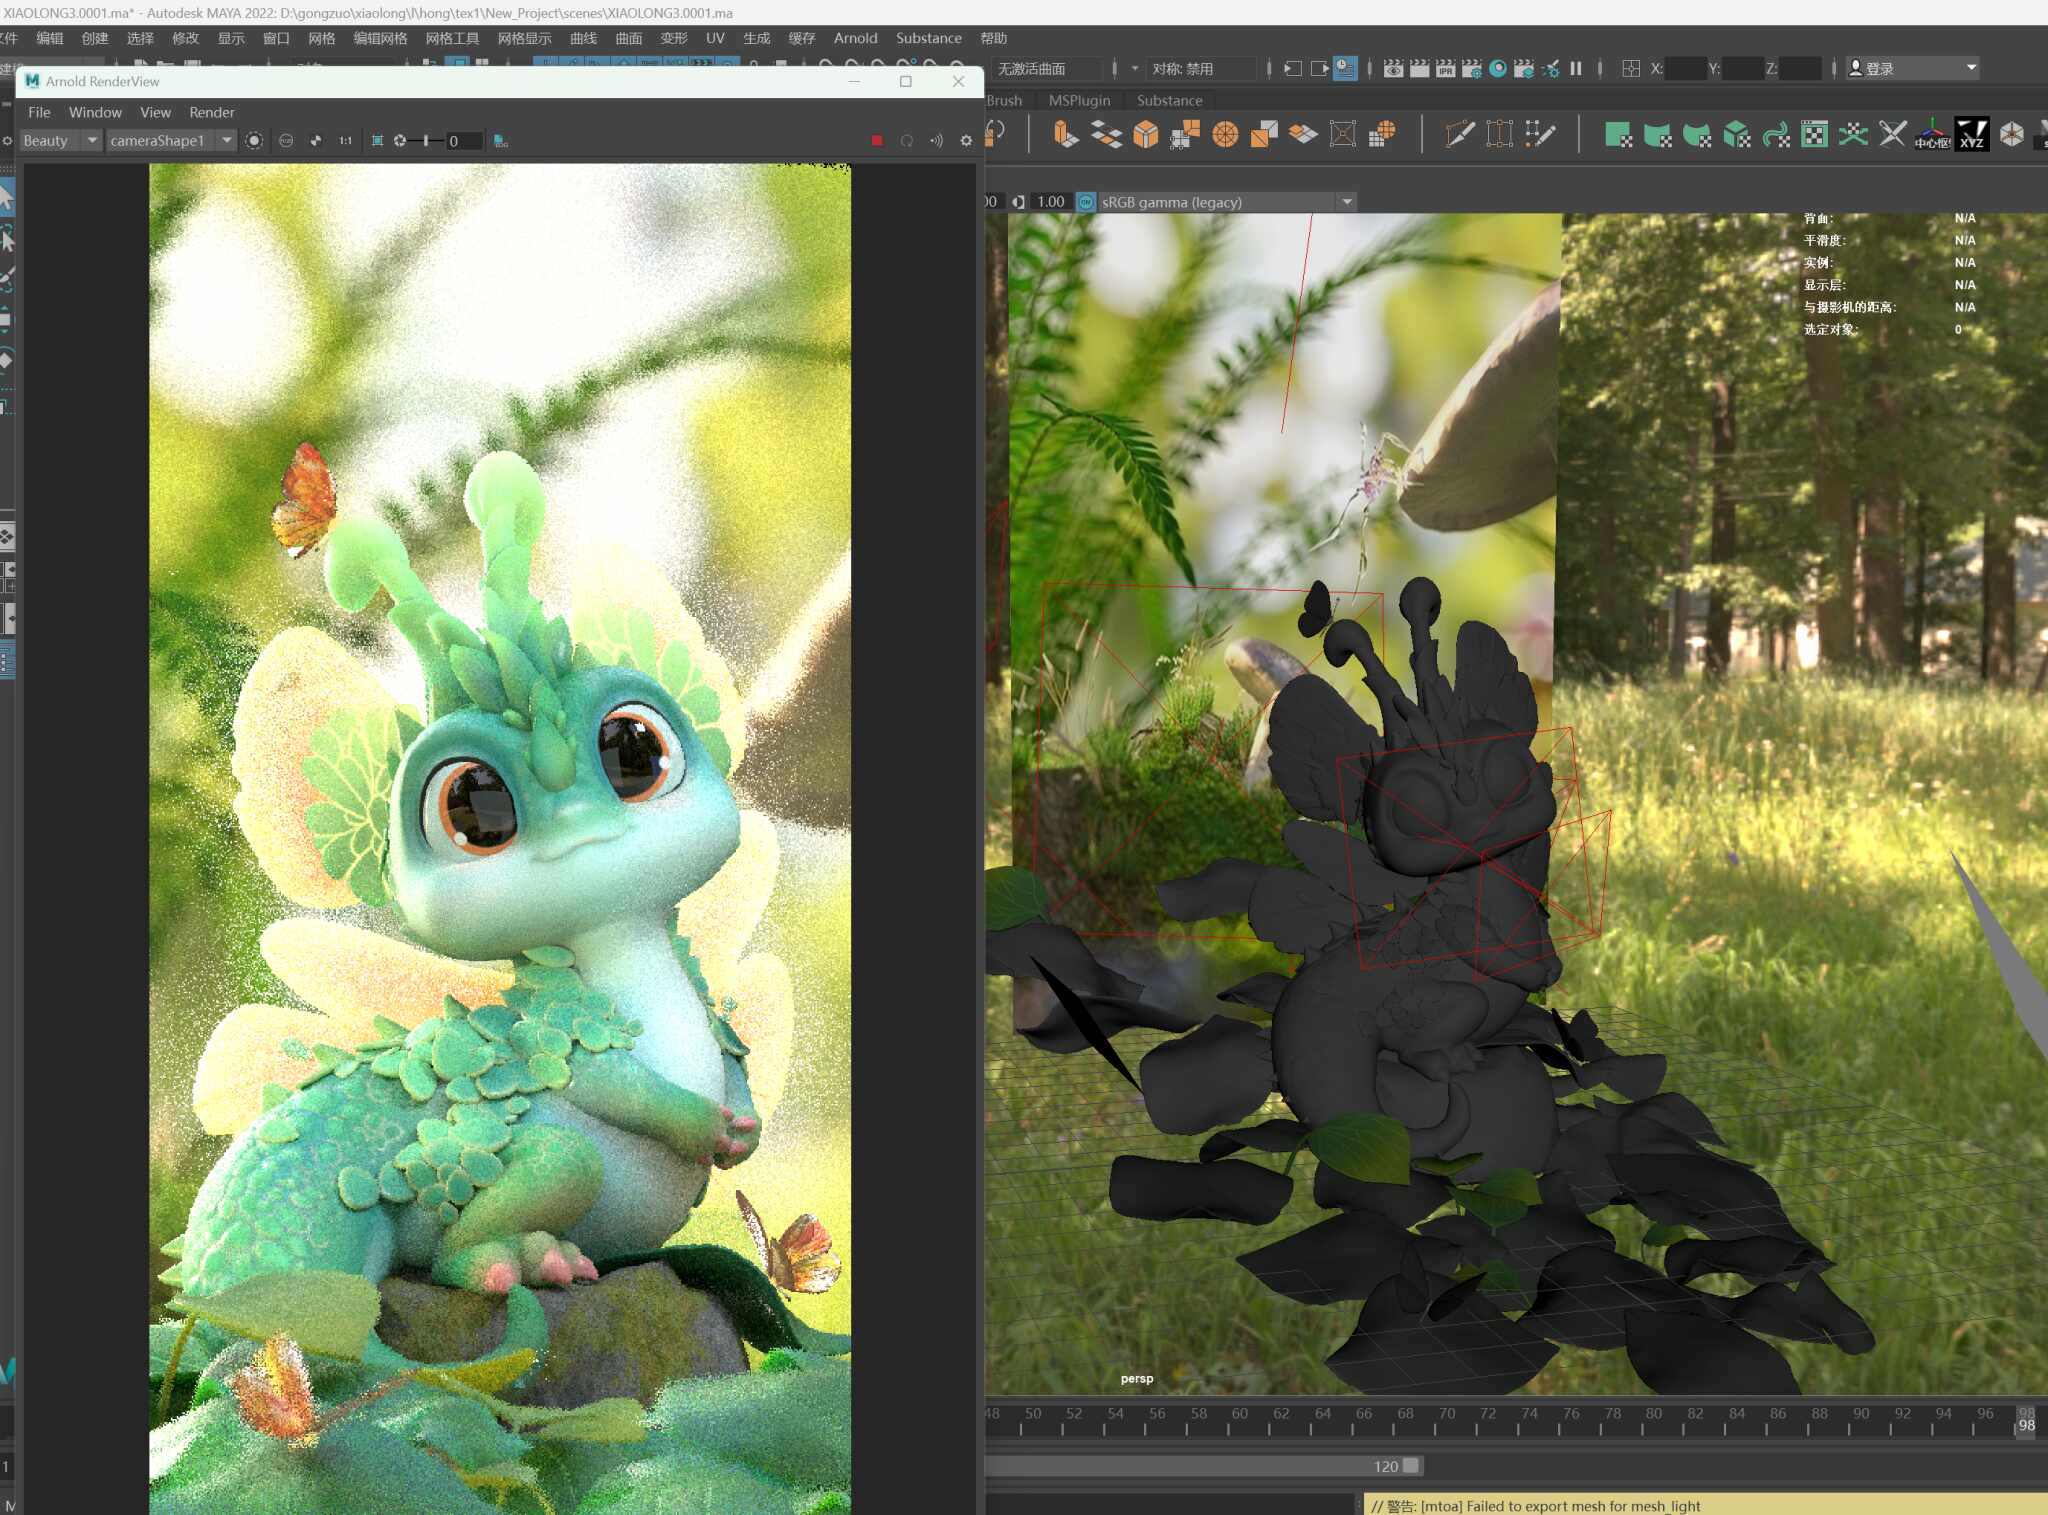Screen dimensions: 2048x1515
Task: Click the green curved arrow shelf icon
Action: (1775, 134)
